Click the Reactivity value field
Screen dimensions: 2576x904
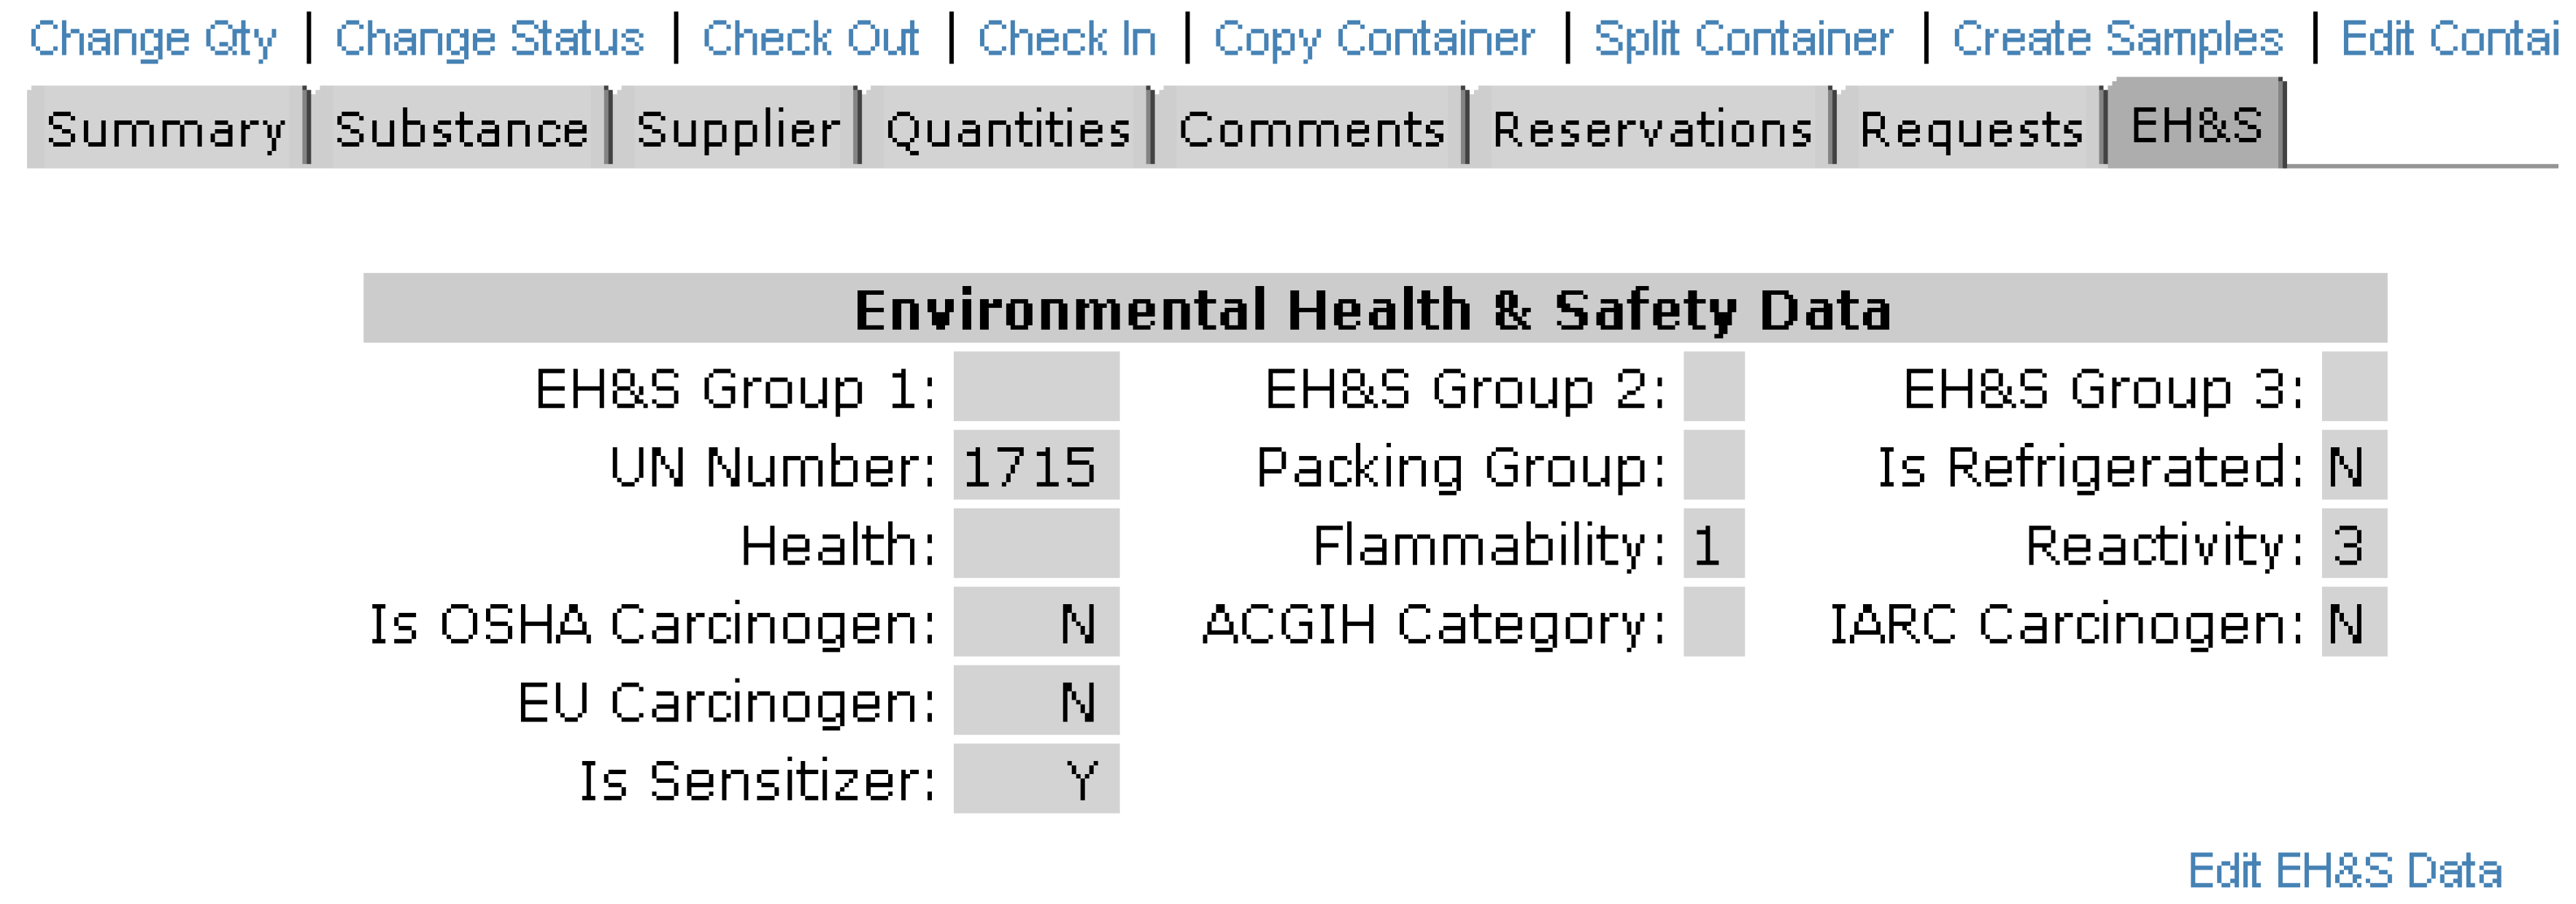pos(2353,544)
